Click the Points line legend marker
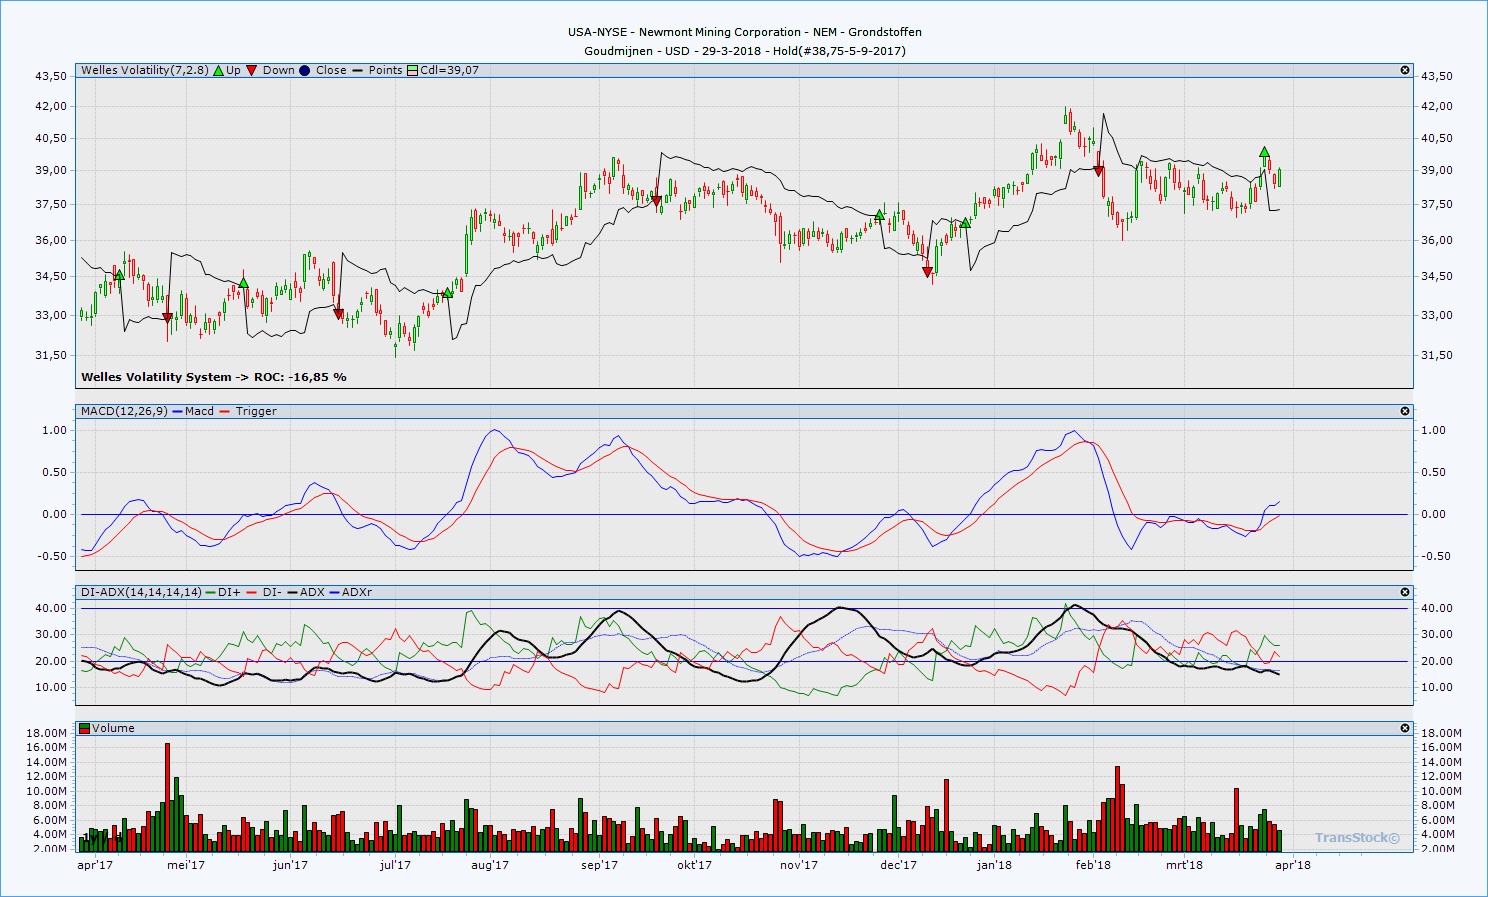The width and height of the screenshot is (1488, 897). [x=357, y=70]
